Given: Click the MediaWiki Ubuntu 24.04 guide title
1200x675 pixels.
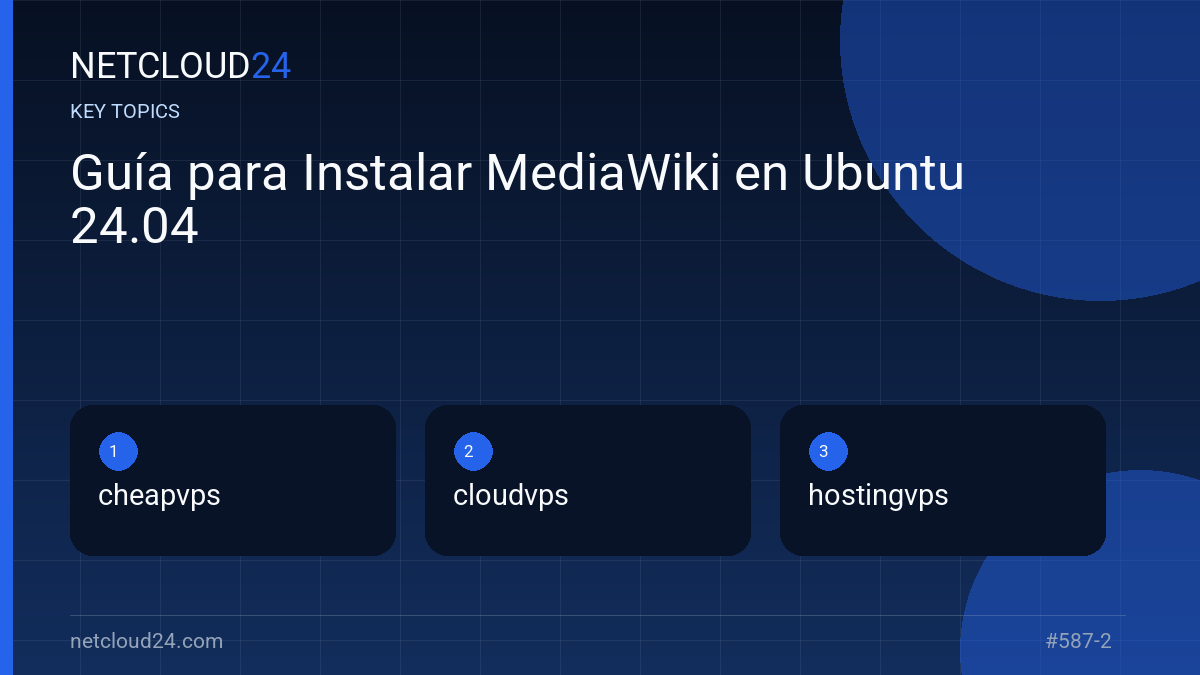Looking at the screenshot, I should [517, 200].
